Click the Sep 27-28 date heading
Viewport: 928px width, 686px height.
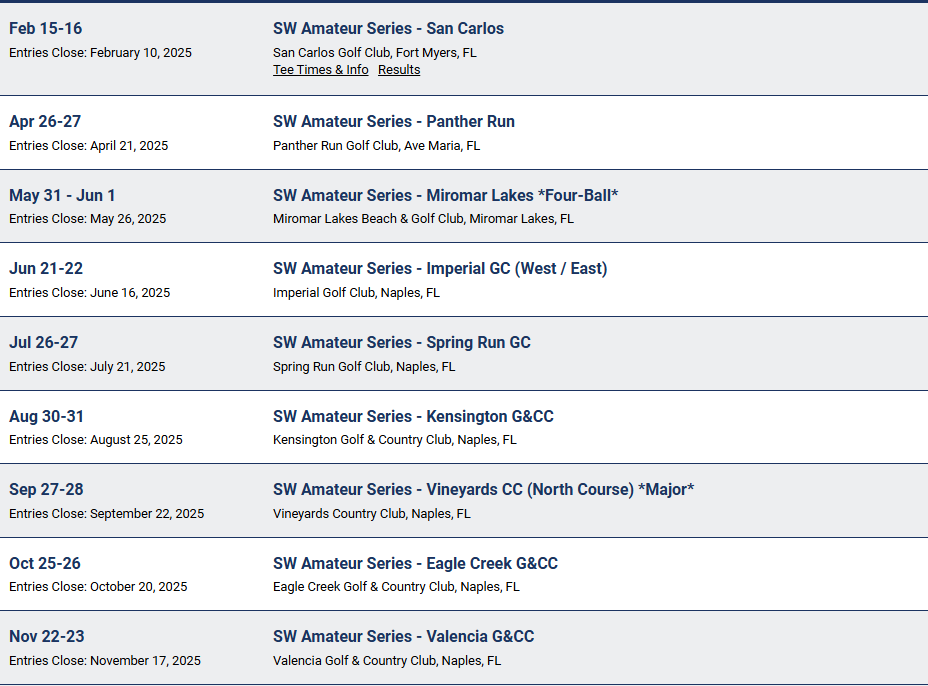(45, 489)
